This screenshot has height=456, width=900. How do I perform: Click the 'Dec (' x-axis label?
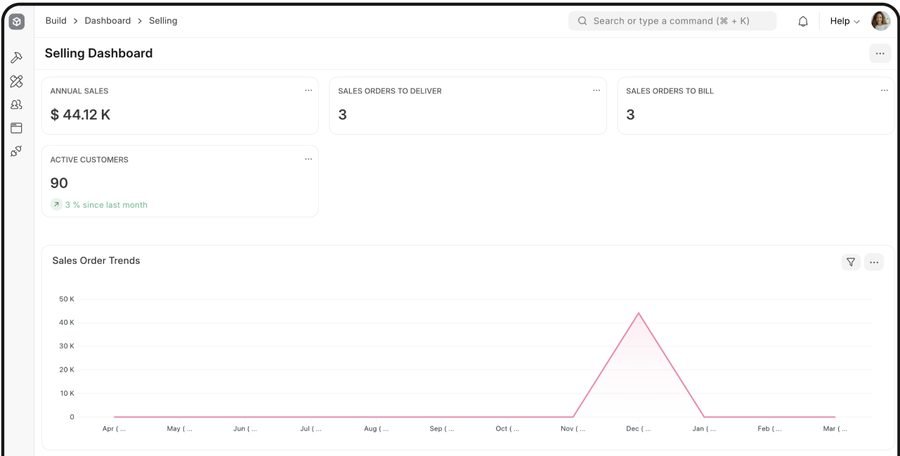tap(638, 429)
